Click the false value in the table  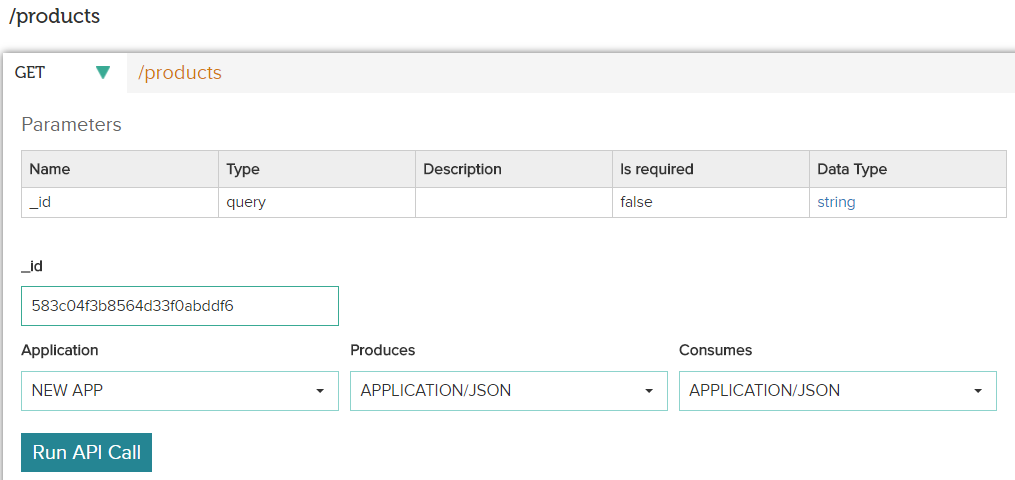(x=636, y=202)
